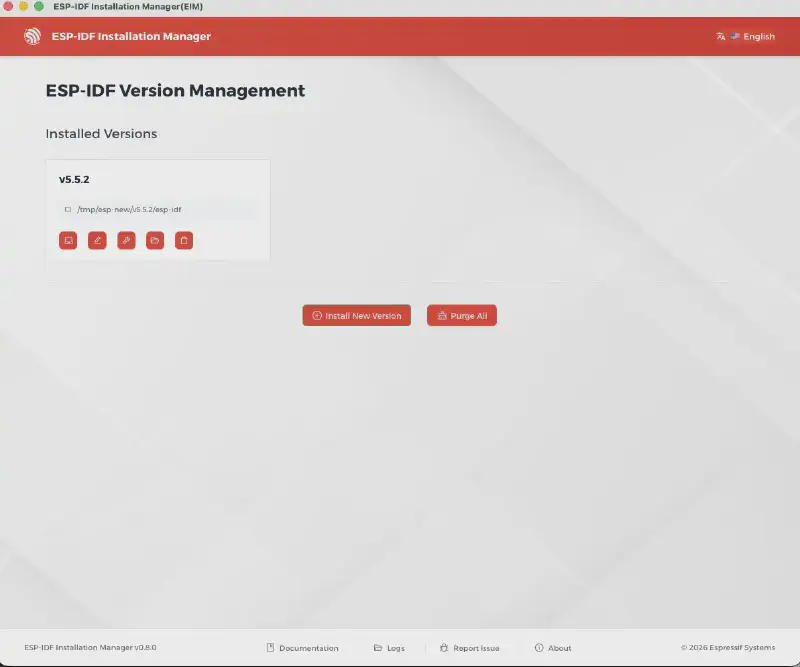The height and width of the screenshot is (667, 800).
Task: Click the Purge All button
Action: [x=461, y=314]
